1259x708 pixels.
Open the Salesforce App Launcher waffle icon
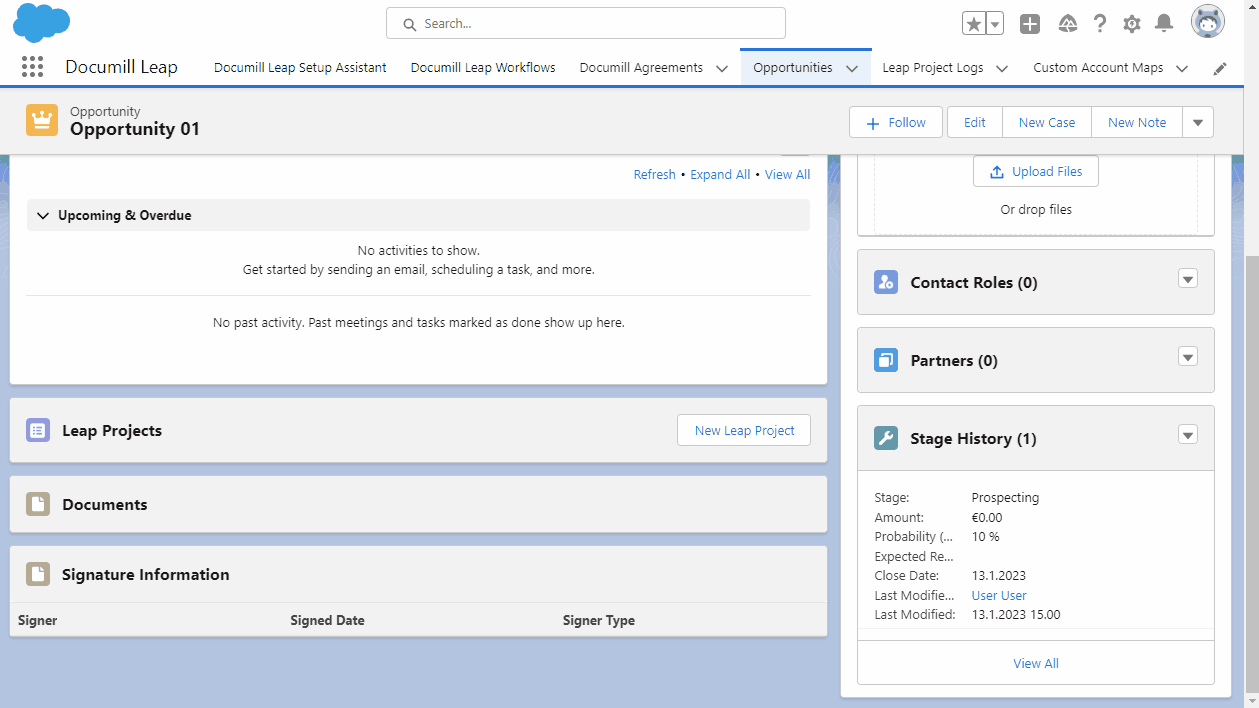[x=32, y=66]
